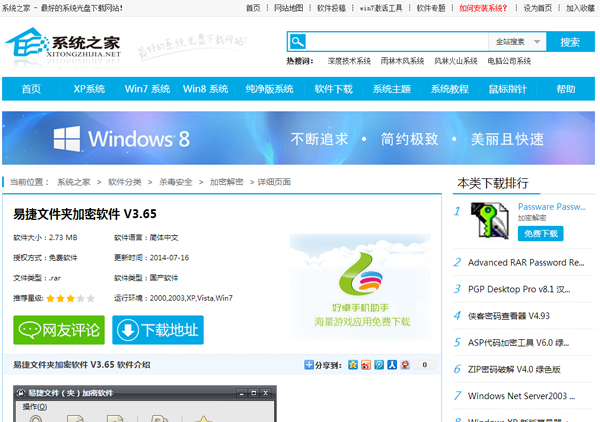Open the 纯净版系统 nav tab
The width and height of the screenshot is (600, 422).
tap(269, 89)
